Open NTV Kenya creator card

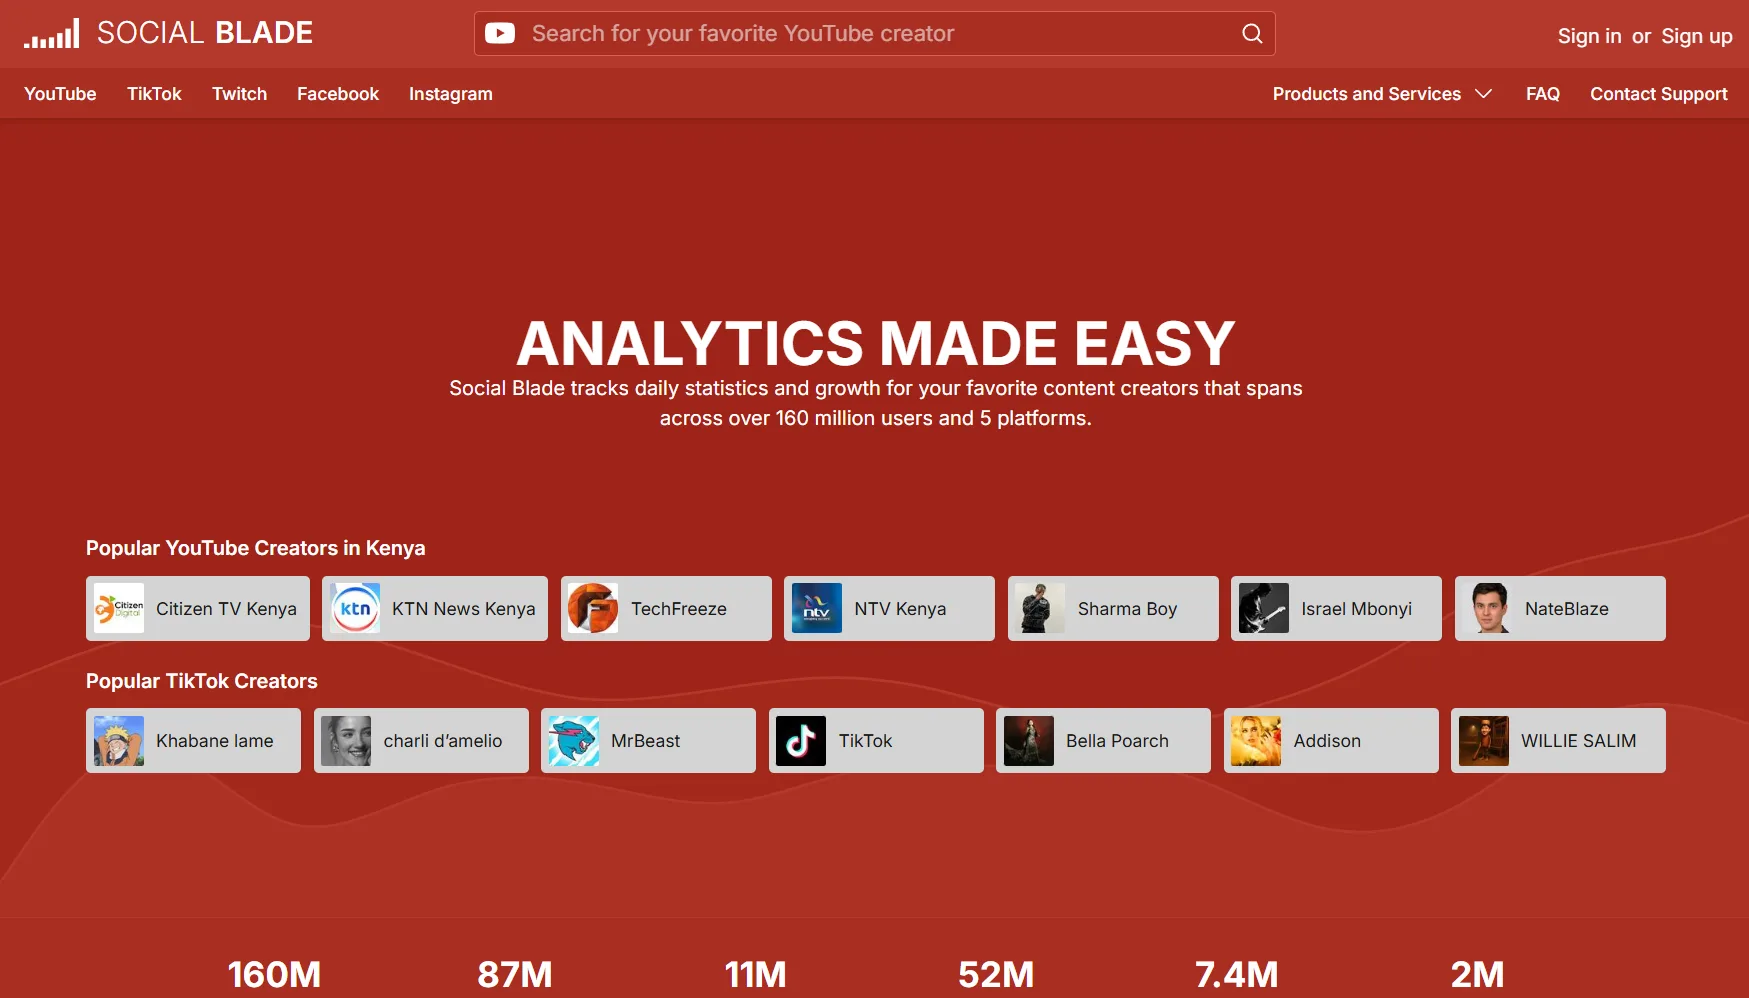tap(889, 608)
